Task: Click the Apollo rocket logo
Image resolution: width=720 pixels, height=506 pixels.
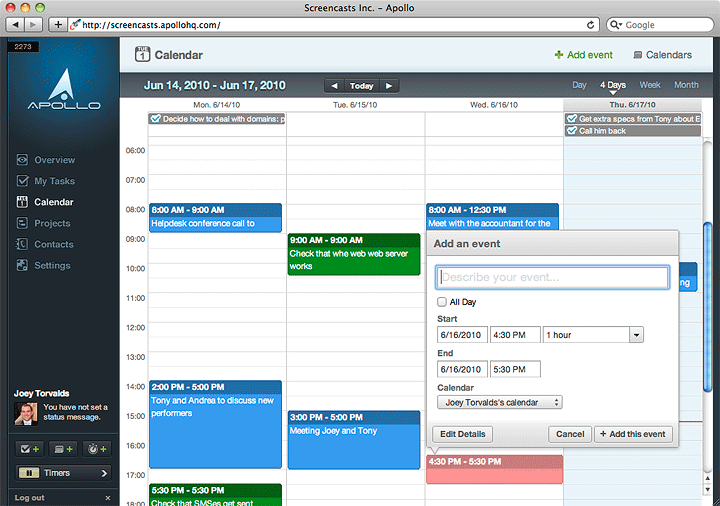Action: pyautogui.click(x=64, y=90)
